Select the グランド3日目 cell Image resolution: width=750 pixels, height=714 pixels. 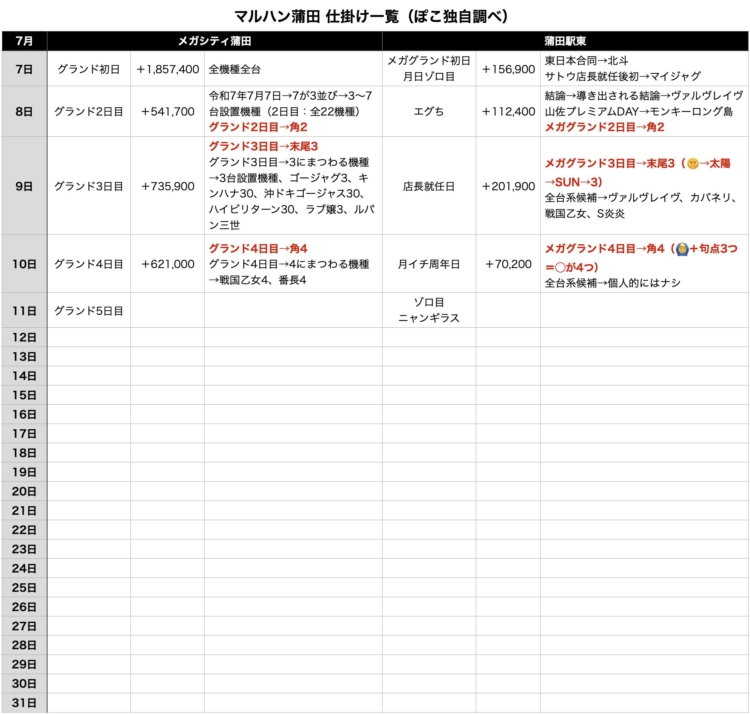tap(89, 186)
